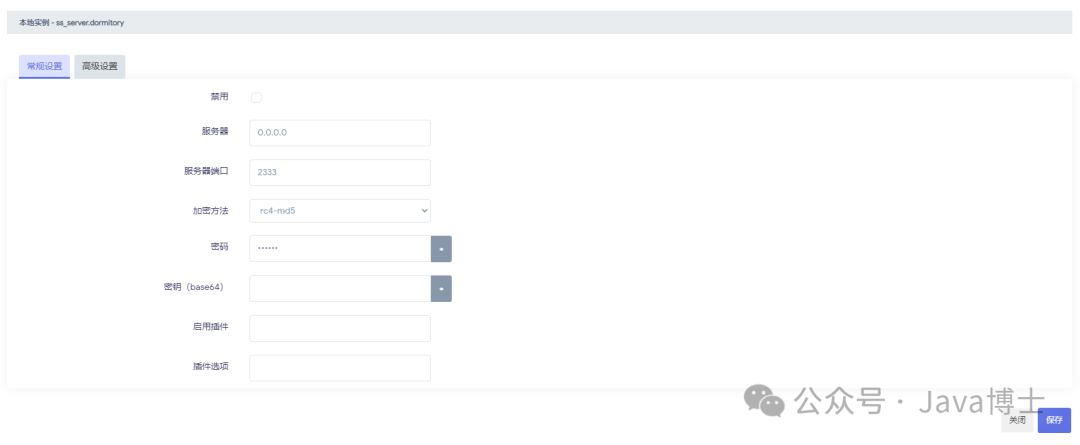Click the 禁用 label text
Image resolution: width=1080 pixels, height=445 pixels.
pyautogui.click(x=219, y=97)
